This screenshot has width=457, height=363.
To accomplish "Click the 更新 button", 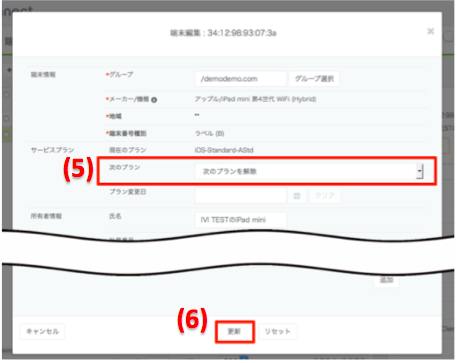I will pyautogui.click(x=234, y=332).
